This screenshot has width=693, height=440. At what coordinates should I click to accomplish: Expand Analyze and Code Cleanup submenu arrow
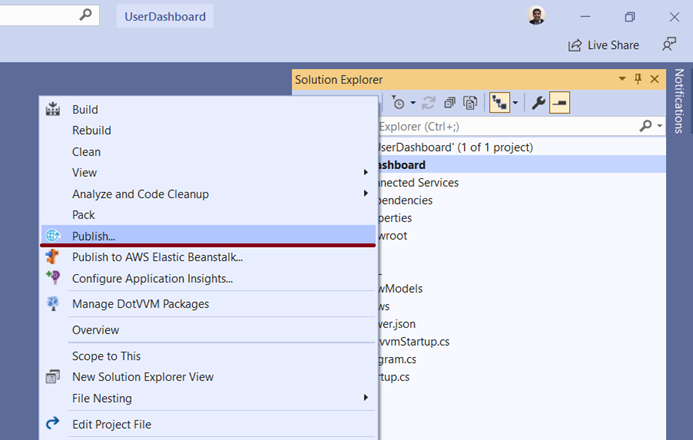click(x=366, y=193)
